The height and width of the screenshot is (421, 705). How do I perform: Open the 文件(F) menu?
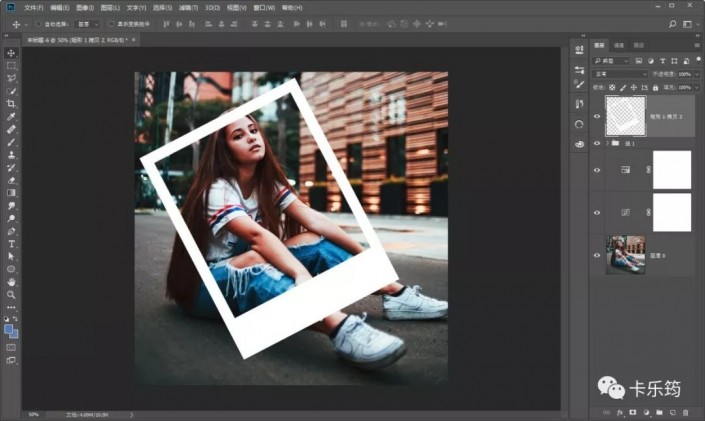[x=34, y=8]
